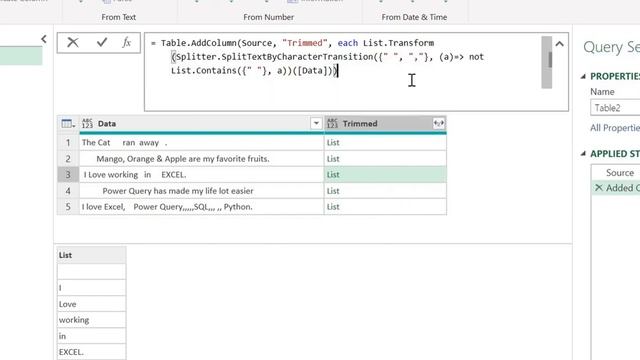Click the highlighted List cell in row 3
The image size is (640, 360).
click(x=385, y=175)
